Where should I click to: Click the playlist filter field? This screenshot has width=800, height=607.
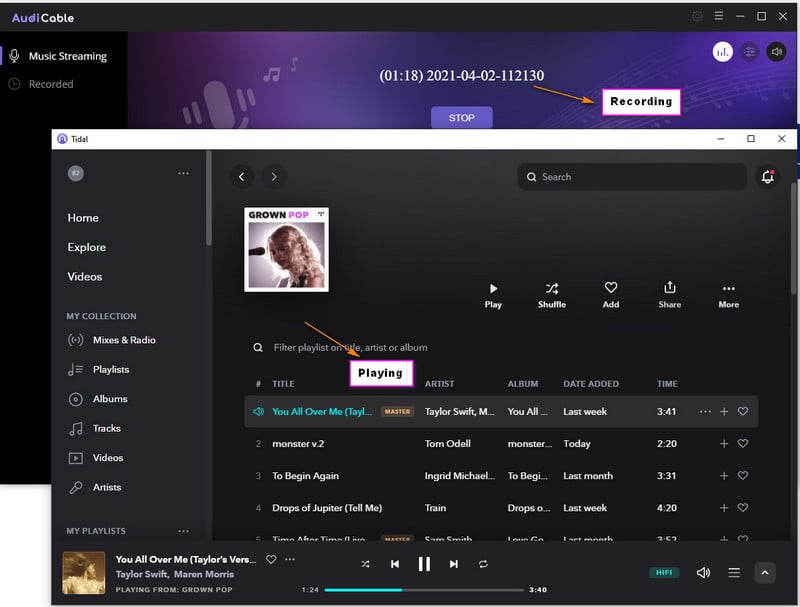point(350,347)
